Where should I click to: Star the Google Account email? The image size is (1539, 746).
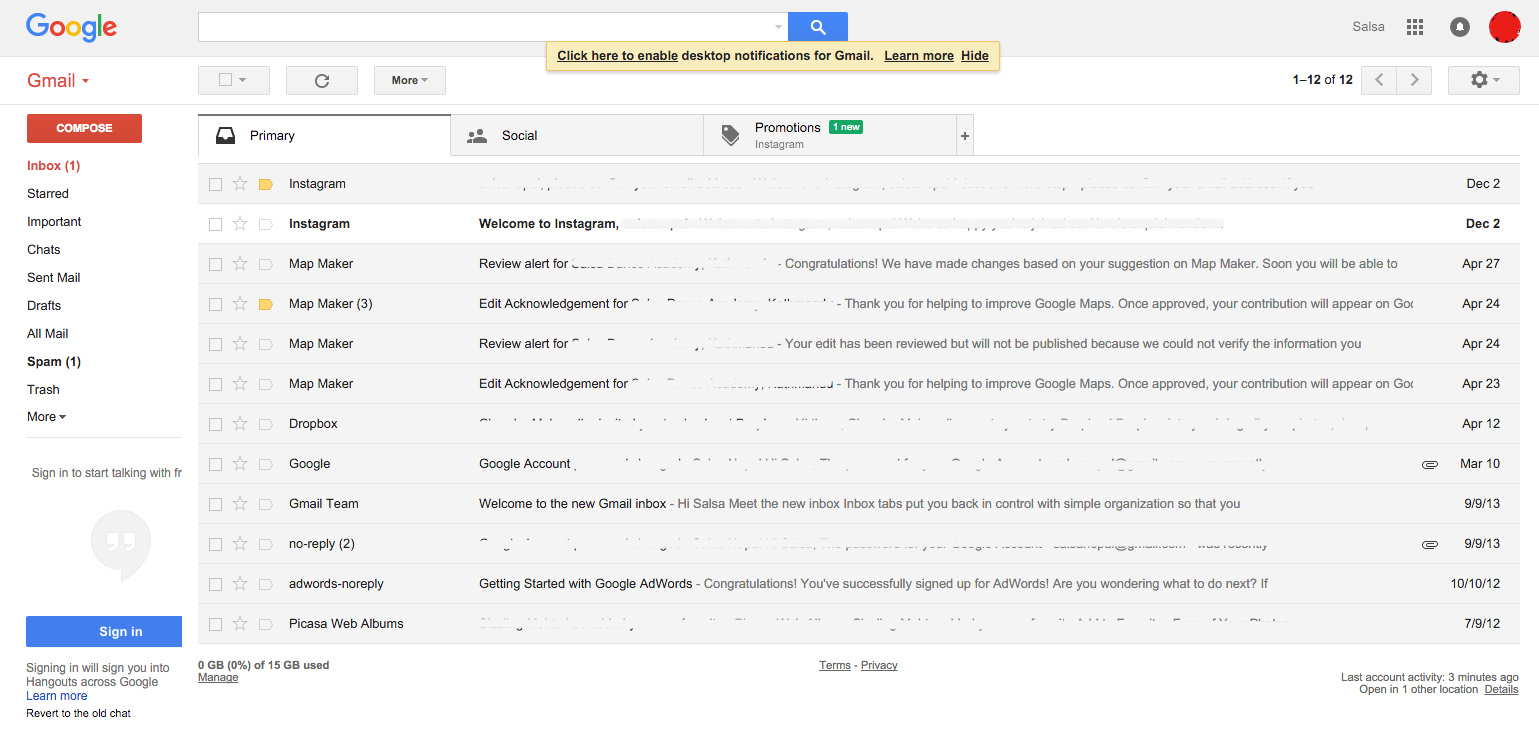point(240,464)
